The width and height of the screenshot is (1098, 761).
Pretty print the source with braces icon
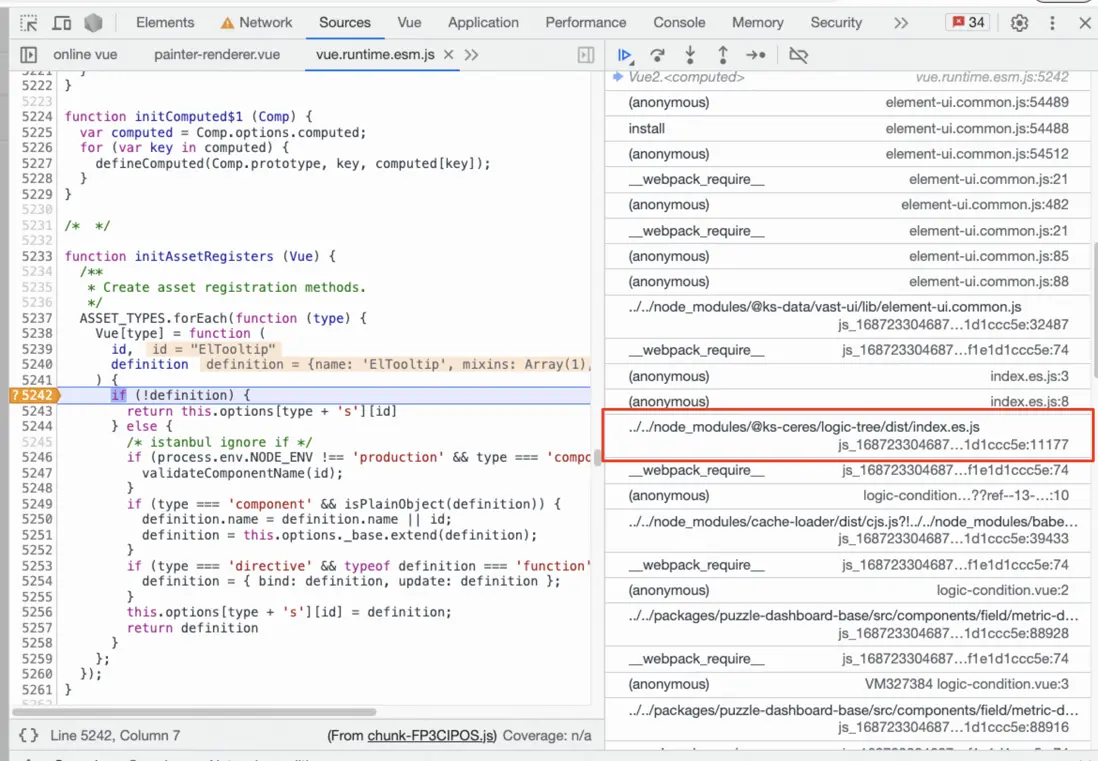point(29,736)
